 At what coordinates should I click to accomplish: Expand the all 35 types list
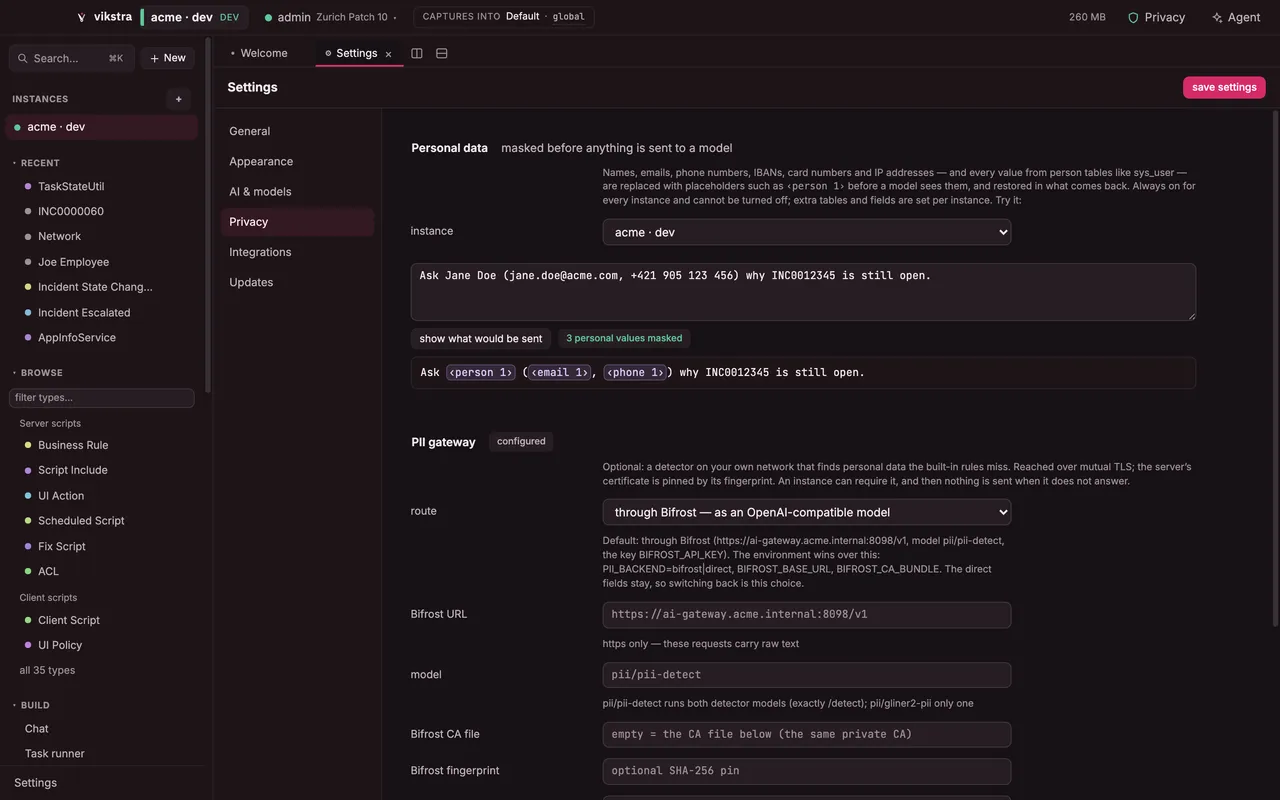pos(47,670)
